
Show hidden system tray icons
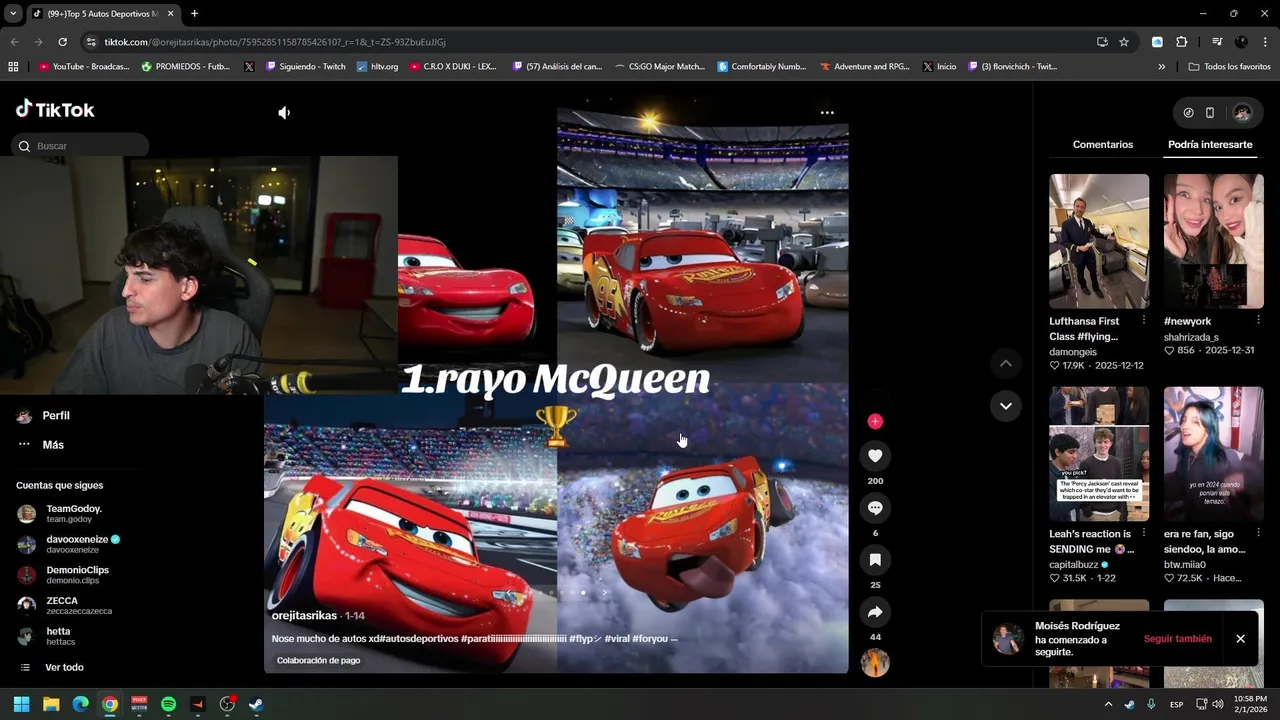click(1108, 704)
